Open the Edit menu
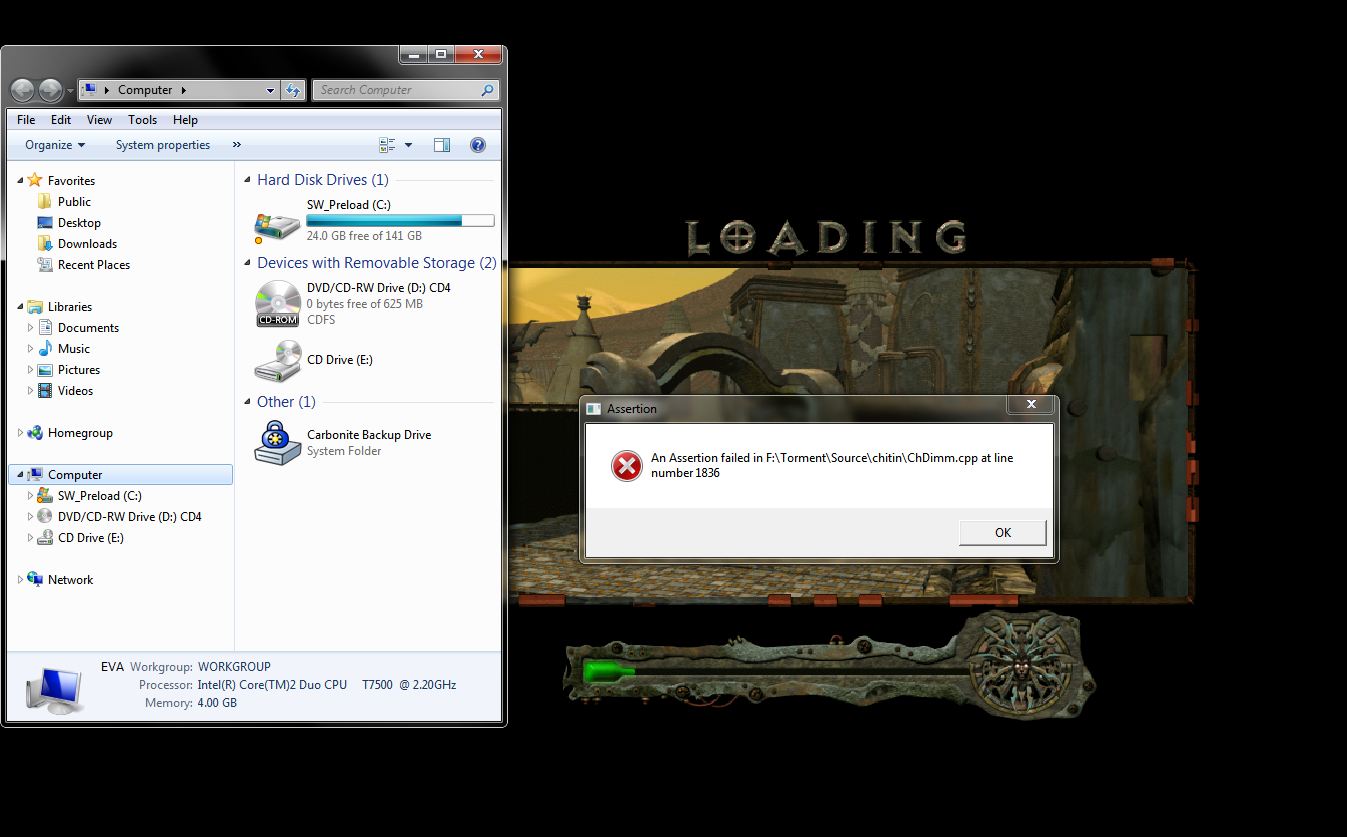The height and width of the screenshot is (837, 1347). pos(61,120)
